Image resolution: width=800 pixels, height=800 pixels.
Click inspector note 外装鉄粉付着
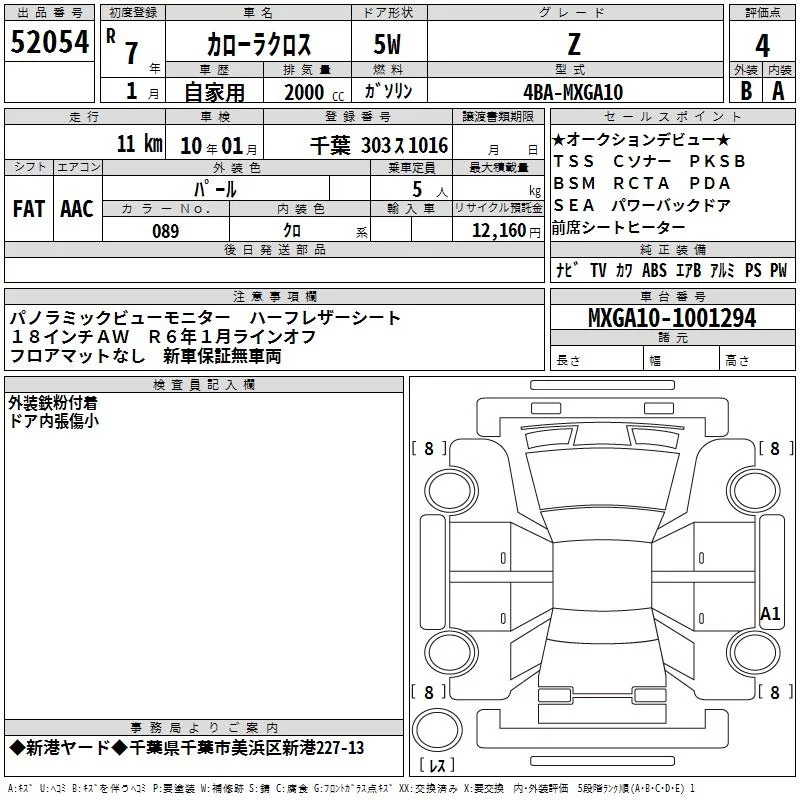53,403
